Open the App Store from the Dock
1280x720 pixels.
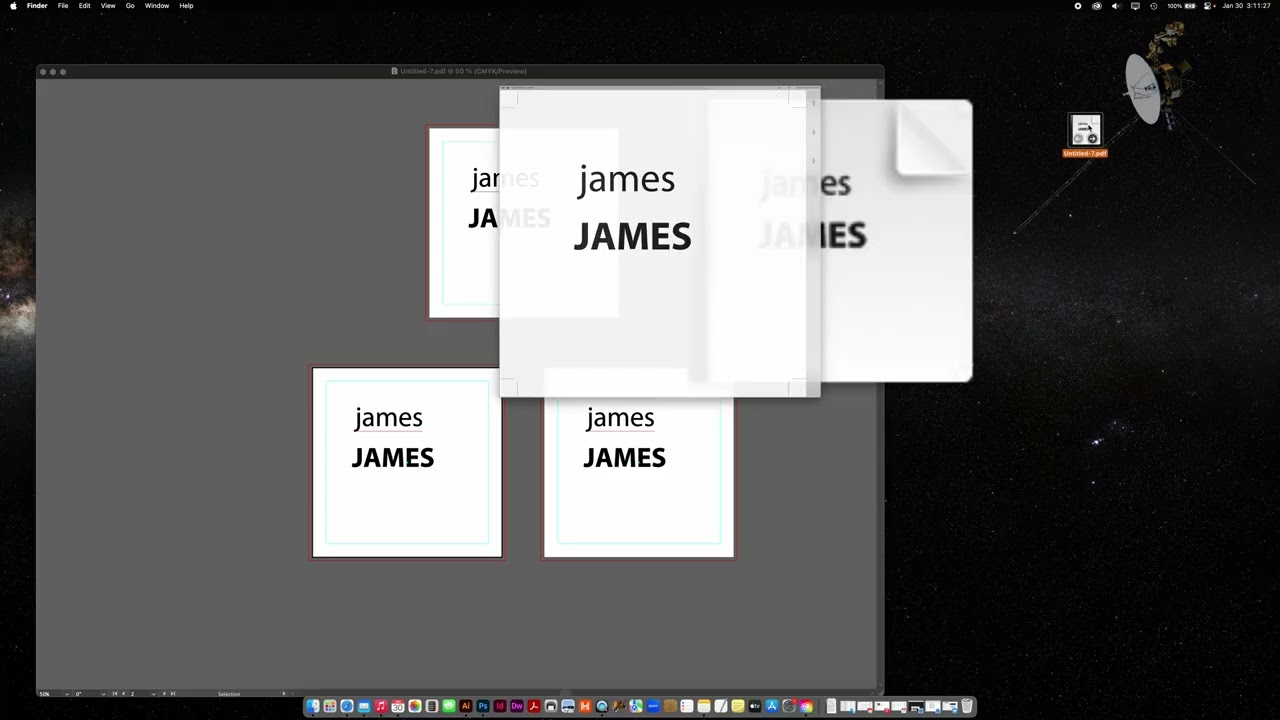(772, 707)
